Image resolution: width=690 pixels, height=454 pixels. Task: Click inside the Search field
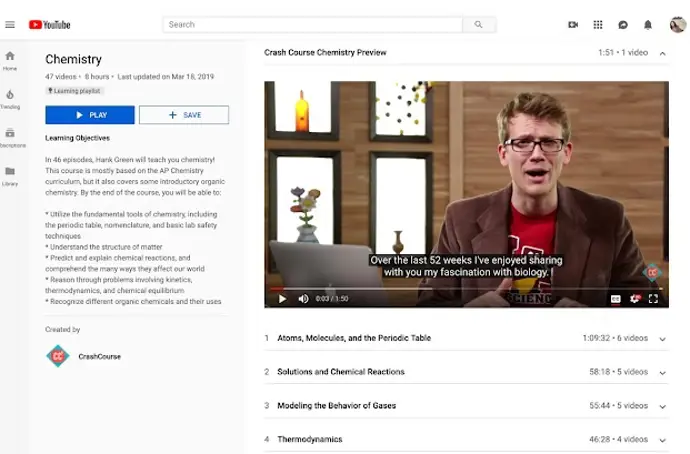click(x=312, y=25)
